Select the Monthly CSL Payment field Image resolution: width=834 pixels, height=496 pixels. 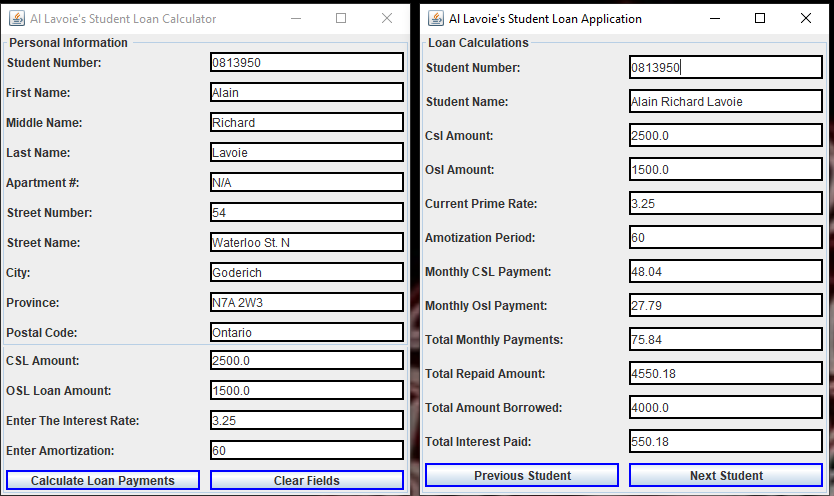726,272
